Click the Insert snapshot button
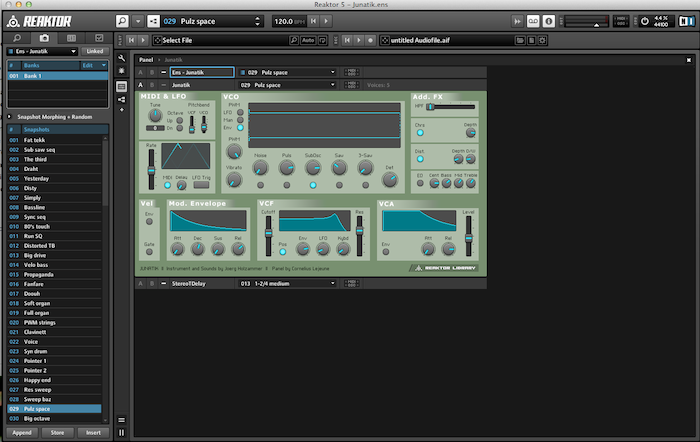700x442 pixels. tap(93, 433)
